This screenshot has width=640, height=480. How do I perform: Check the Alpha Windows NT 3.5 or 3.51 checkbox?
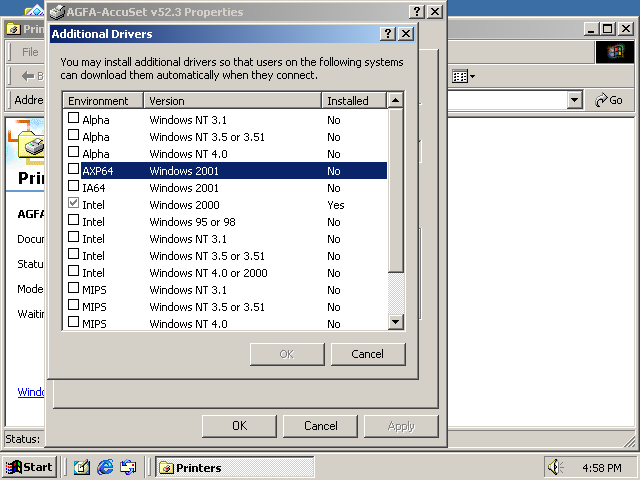pyautogui.click(x=73, y=135)
